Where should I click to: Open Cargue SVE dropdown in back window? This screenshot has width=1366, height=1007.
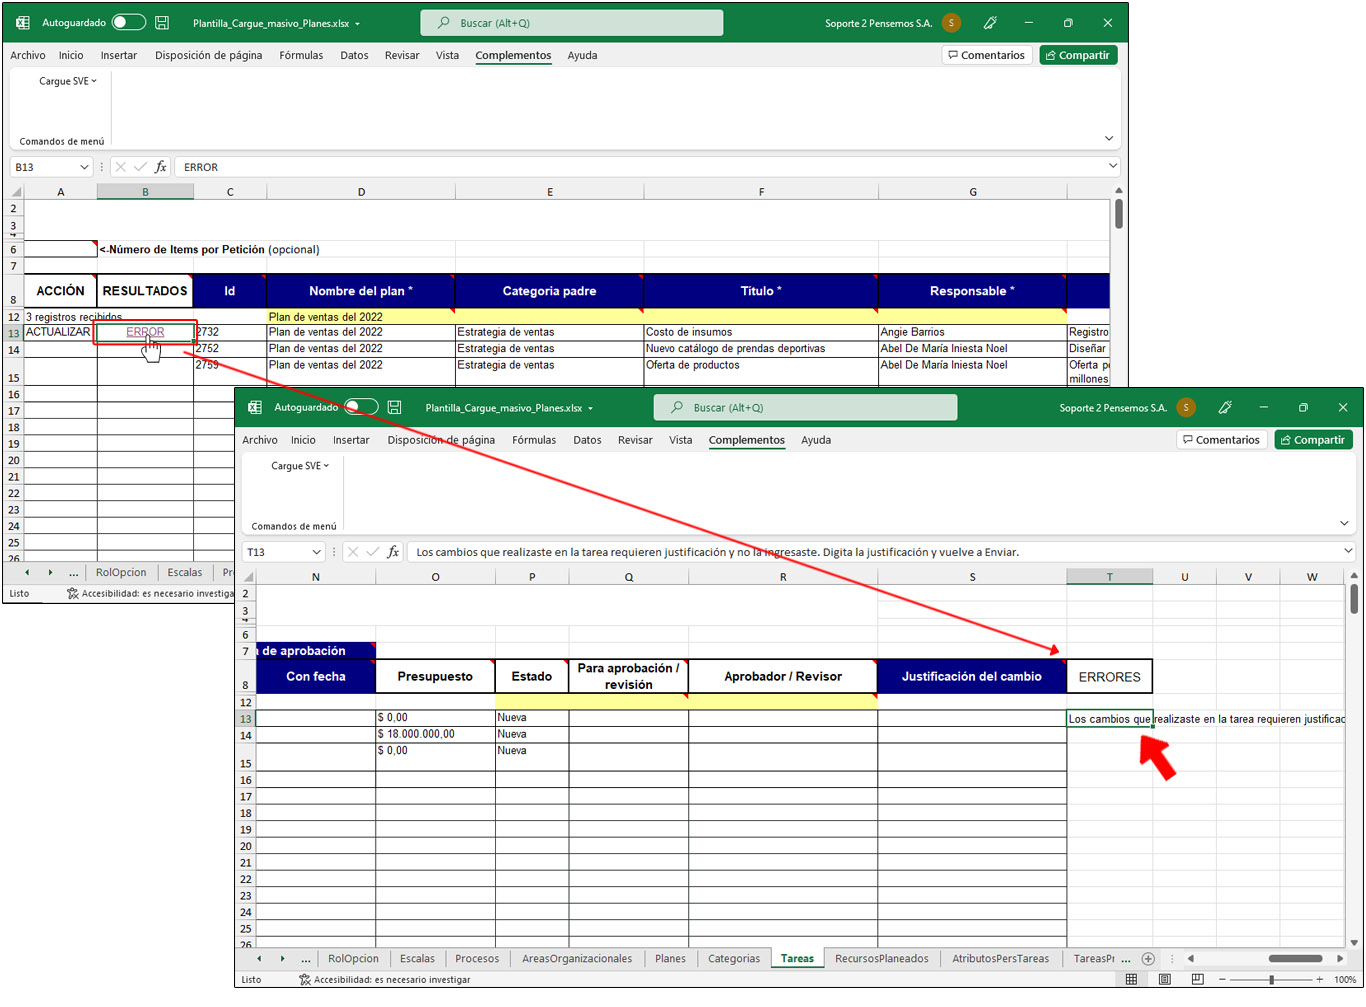coord(68,81)
